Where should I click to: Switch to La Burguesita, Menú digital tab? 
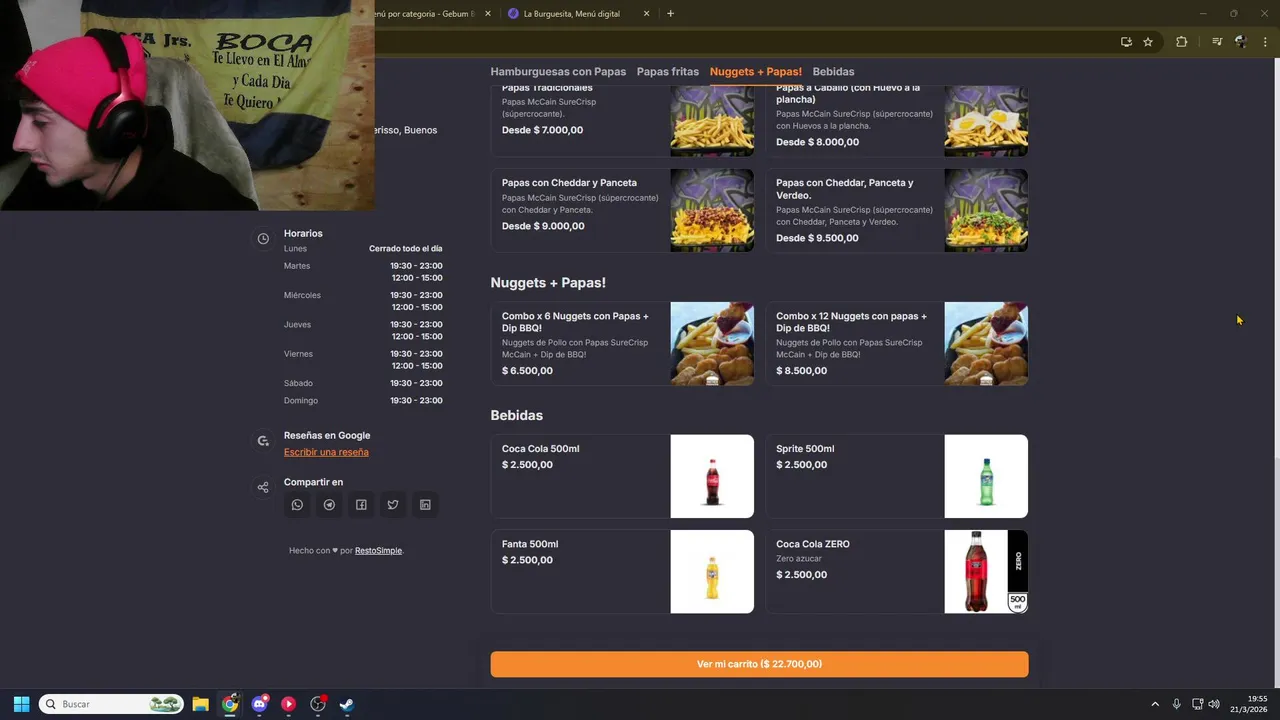click(579, 14)
